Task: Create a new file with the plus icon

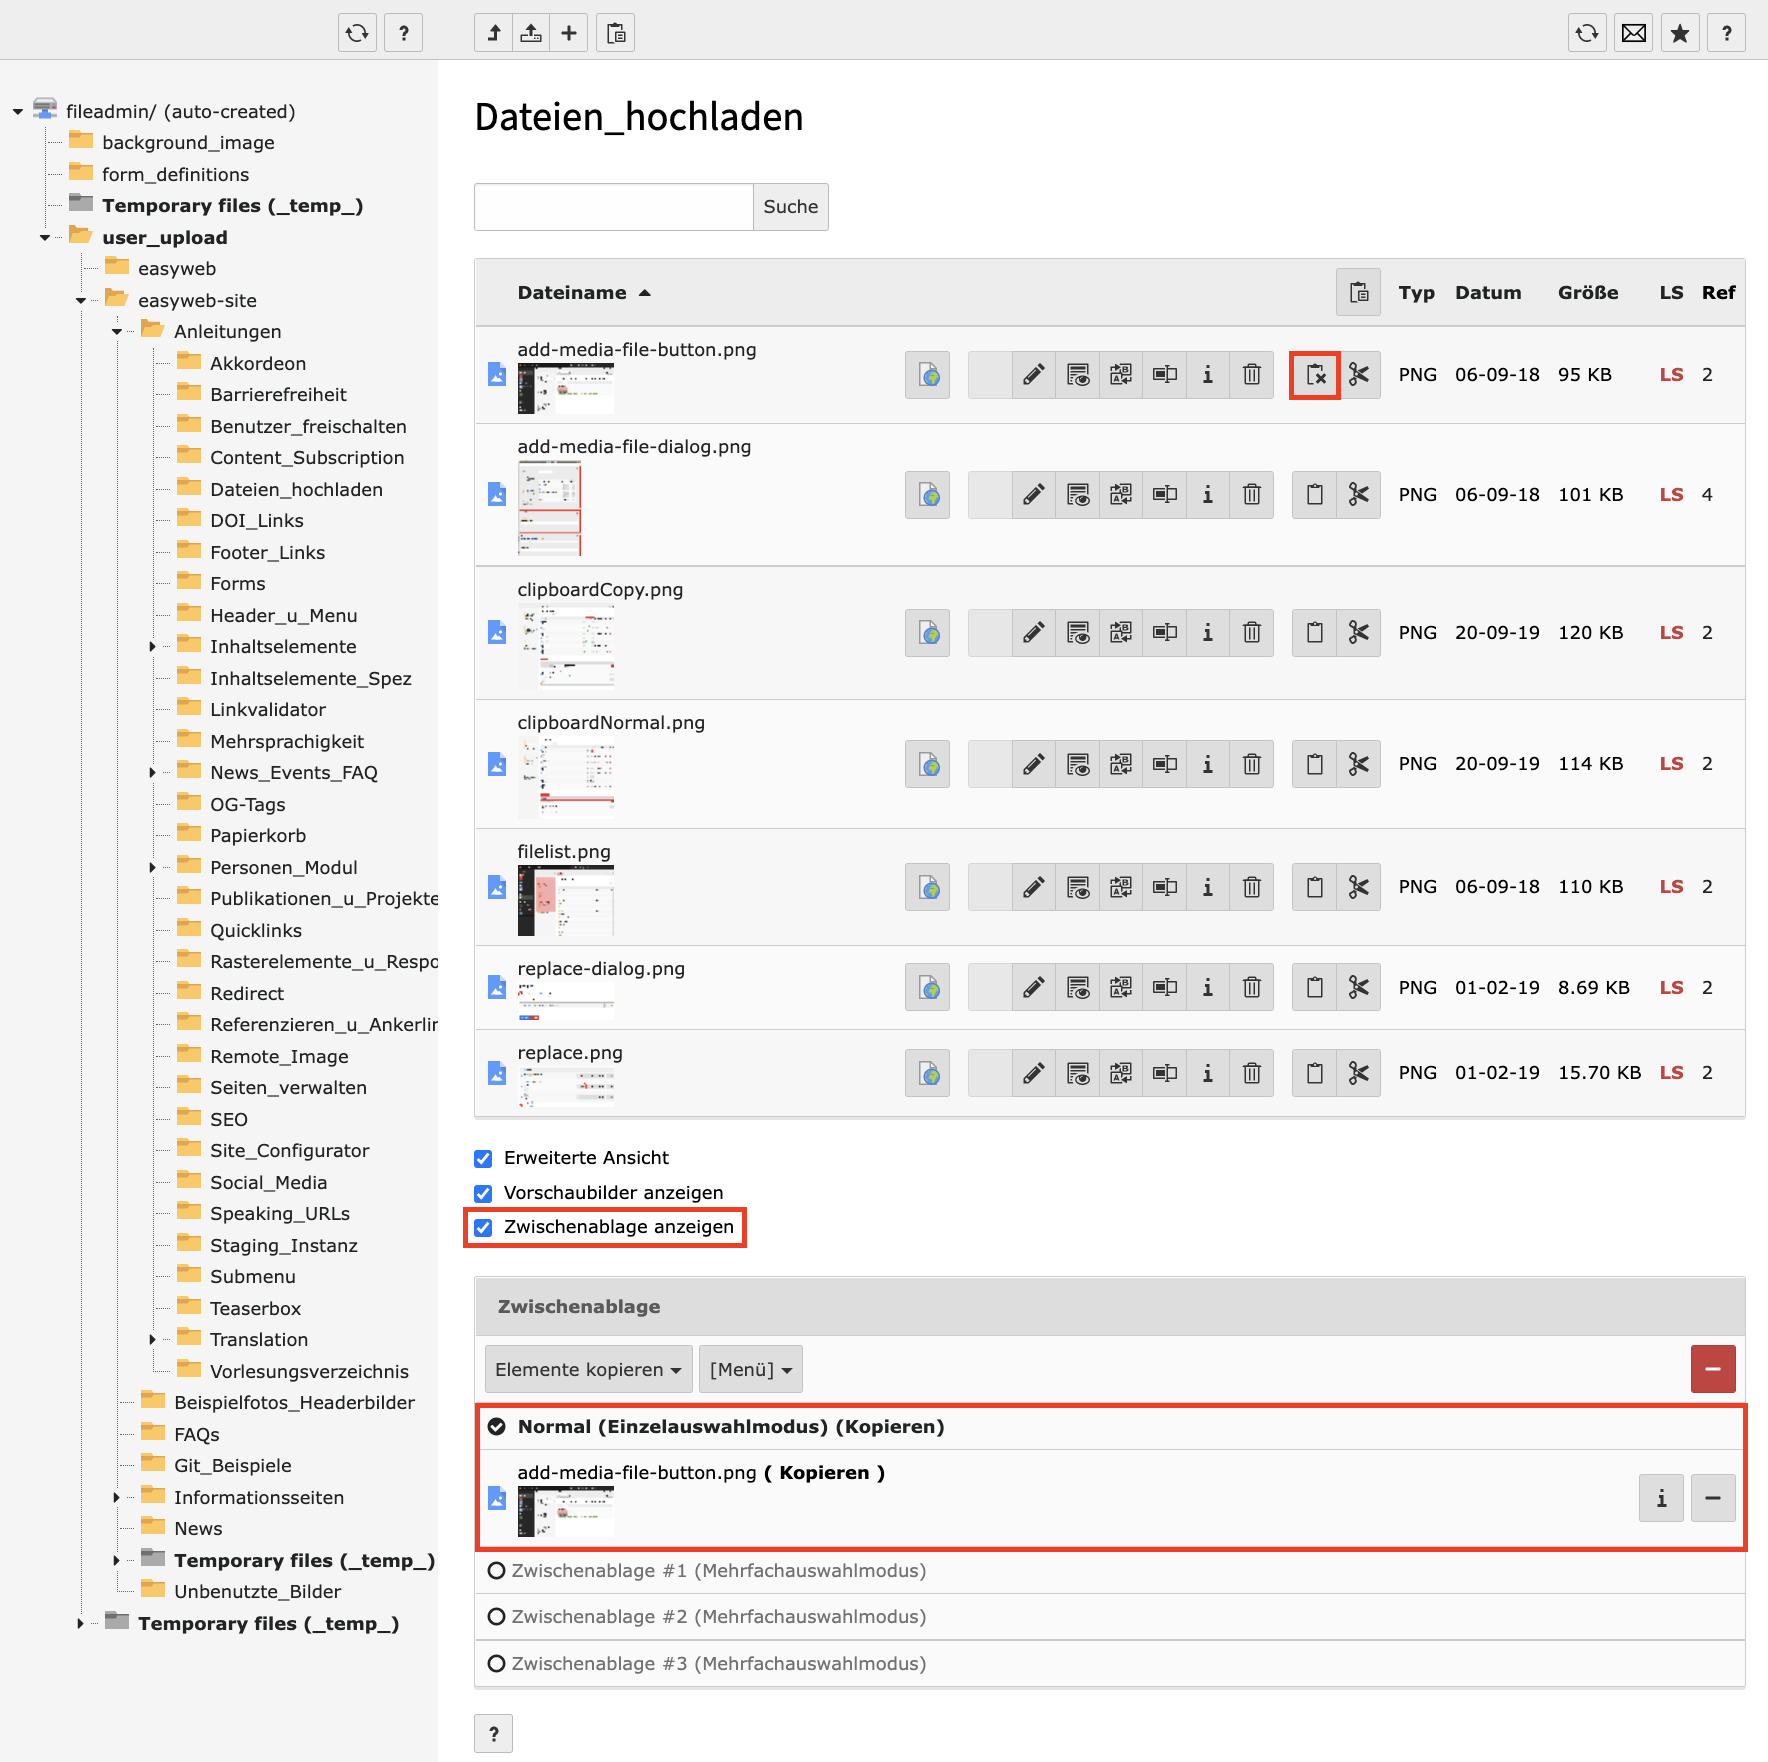Action: [x=569, y=32]
